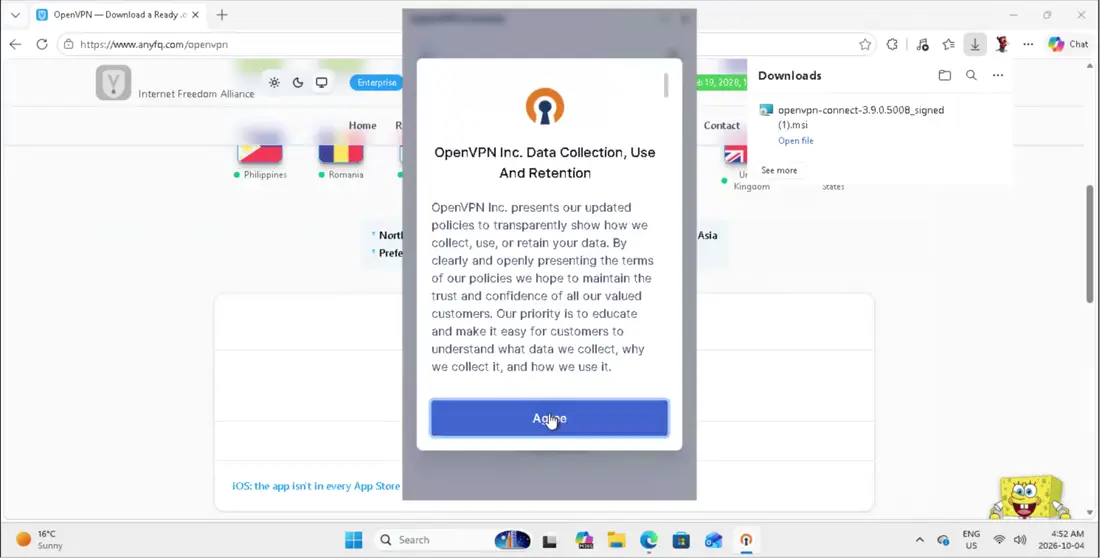Select the United Kingdom server flag
This screenshot has width=1100, height=558.
coord(736,154)
